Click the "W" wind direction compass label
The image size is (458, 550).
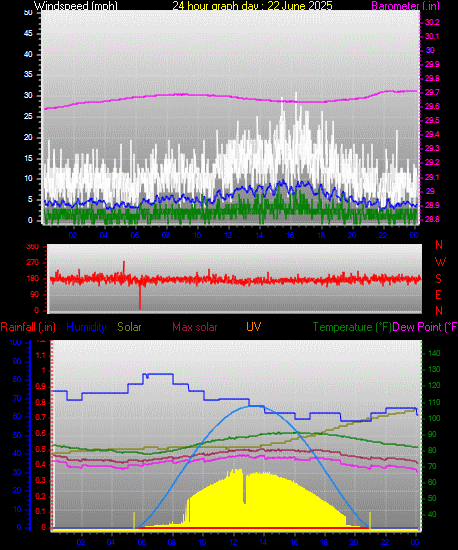pyautogui.click(x=440, y=262)
